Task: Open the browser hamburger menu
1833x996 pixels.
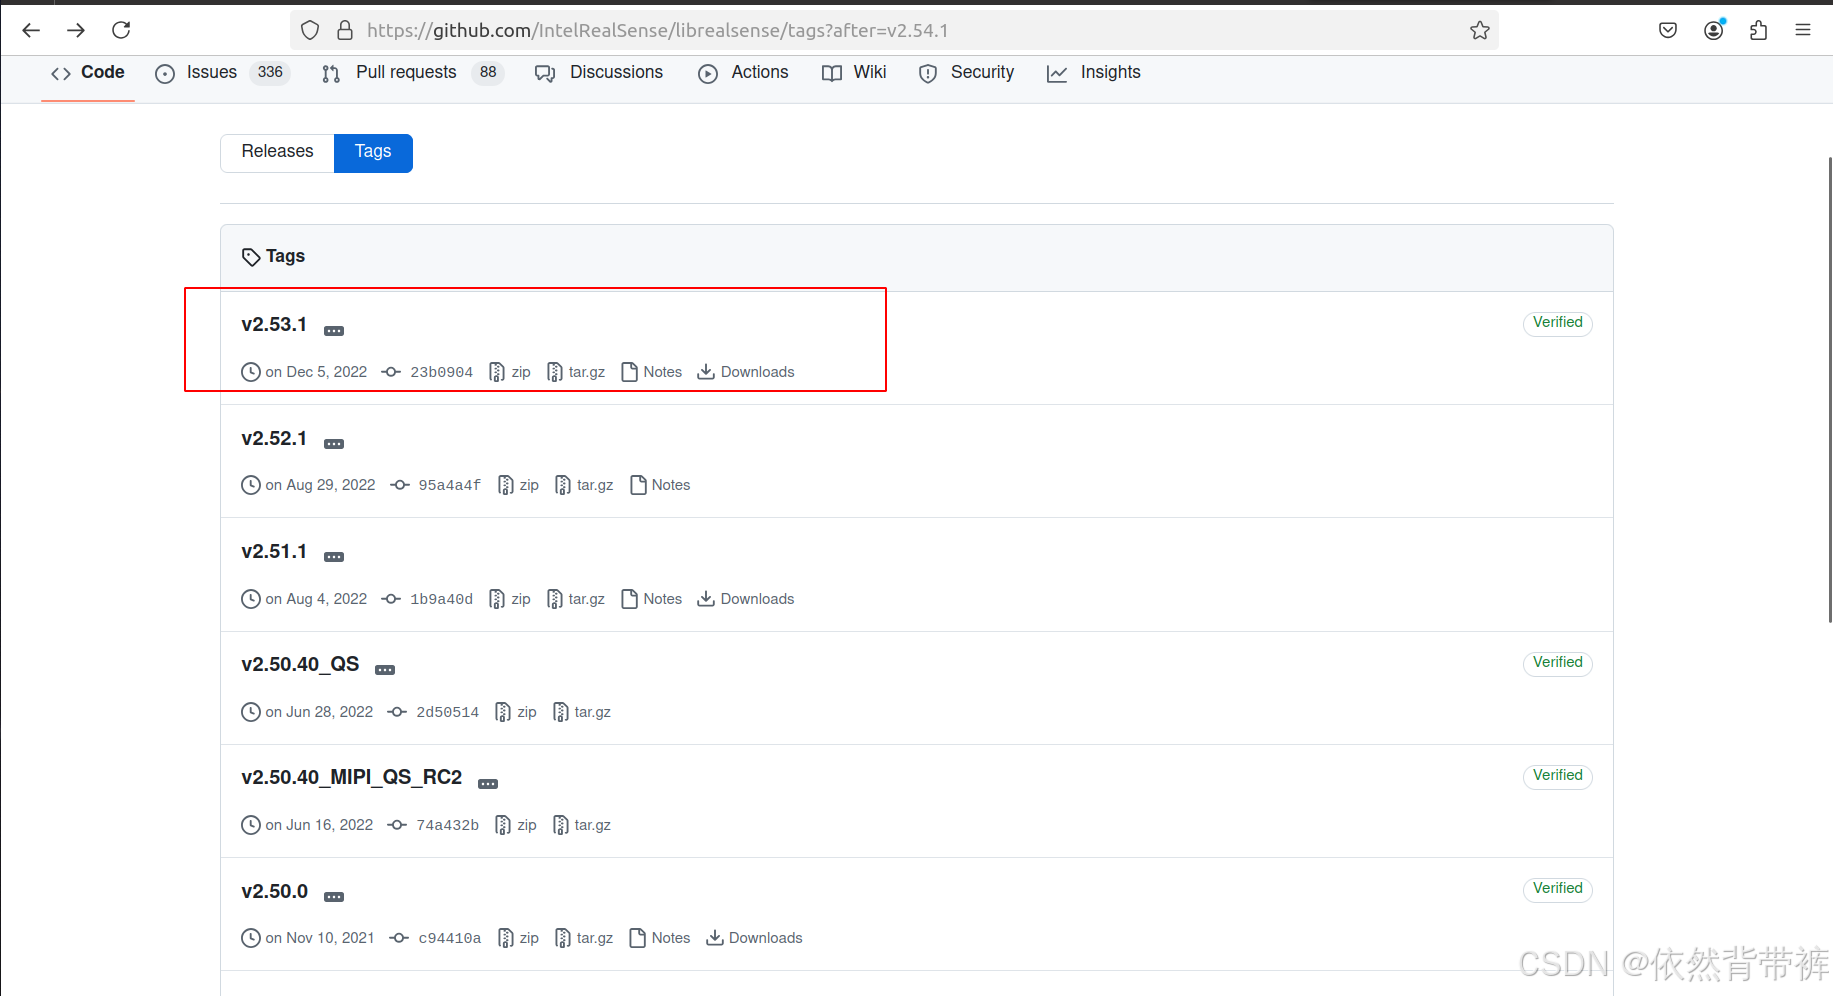Action: point(1803,30)
